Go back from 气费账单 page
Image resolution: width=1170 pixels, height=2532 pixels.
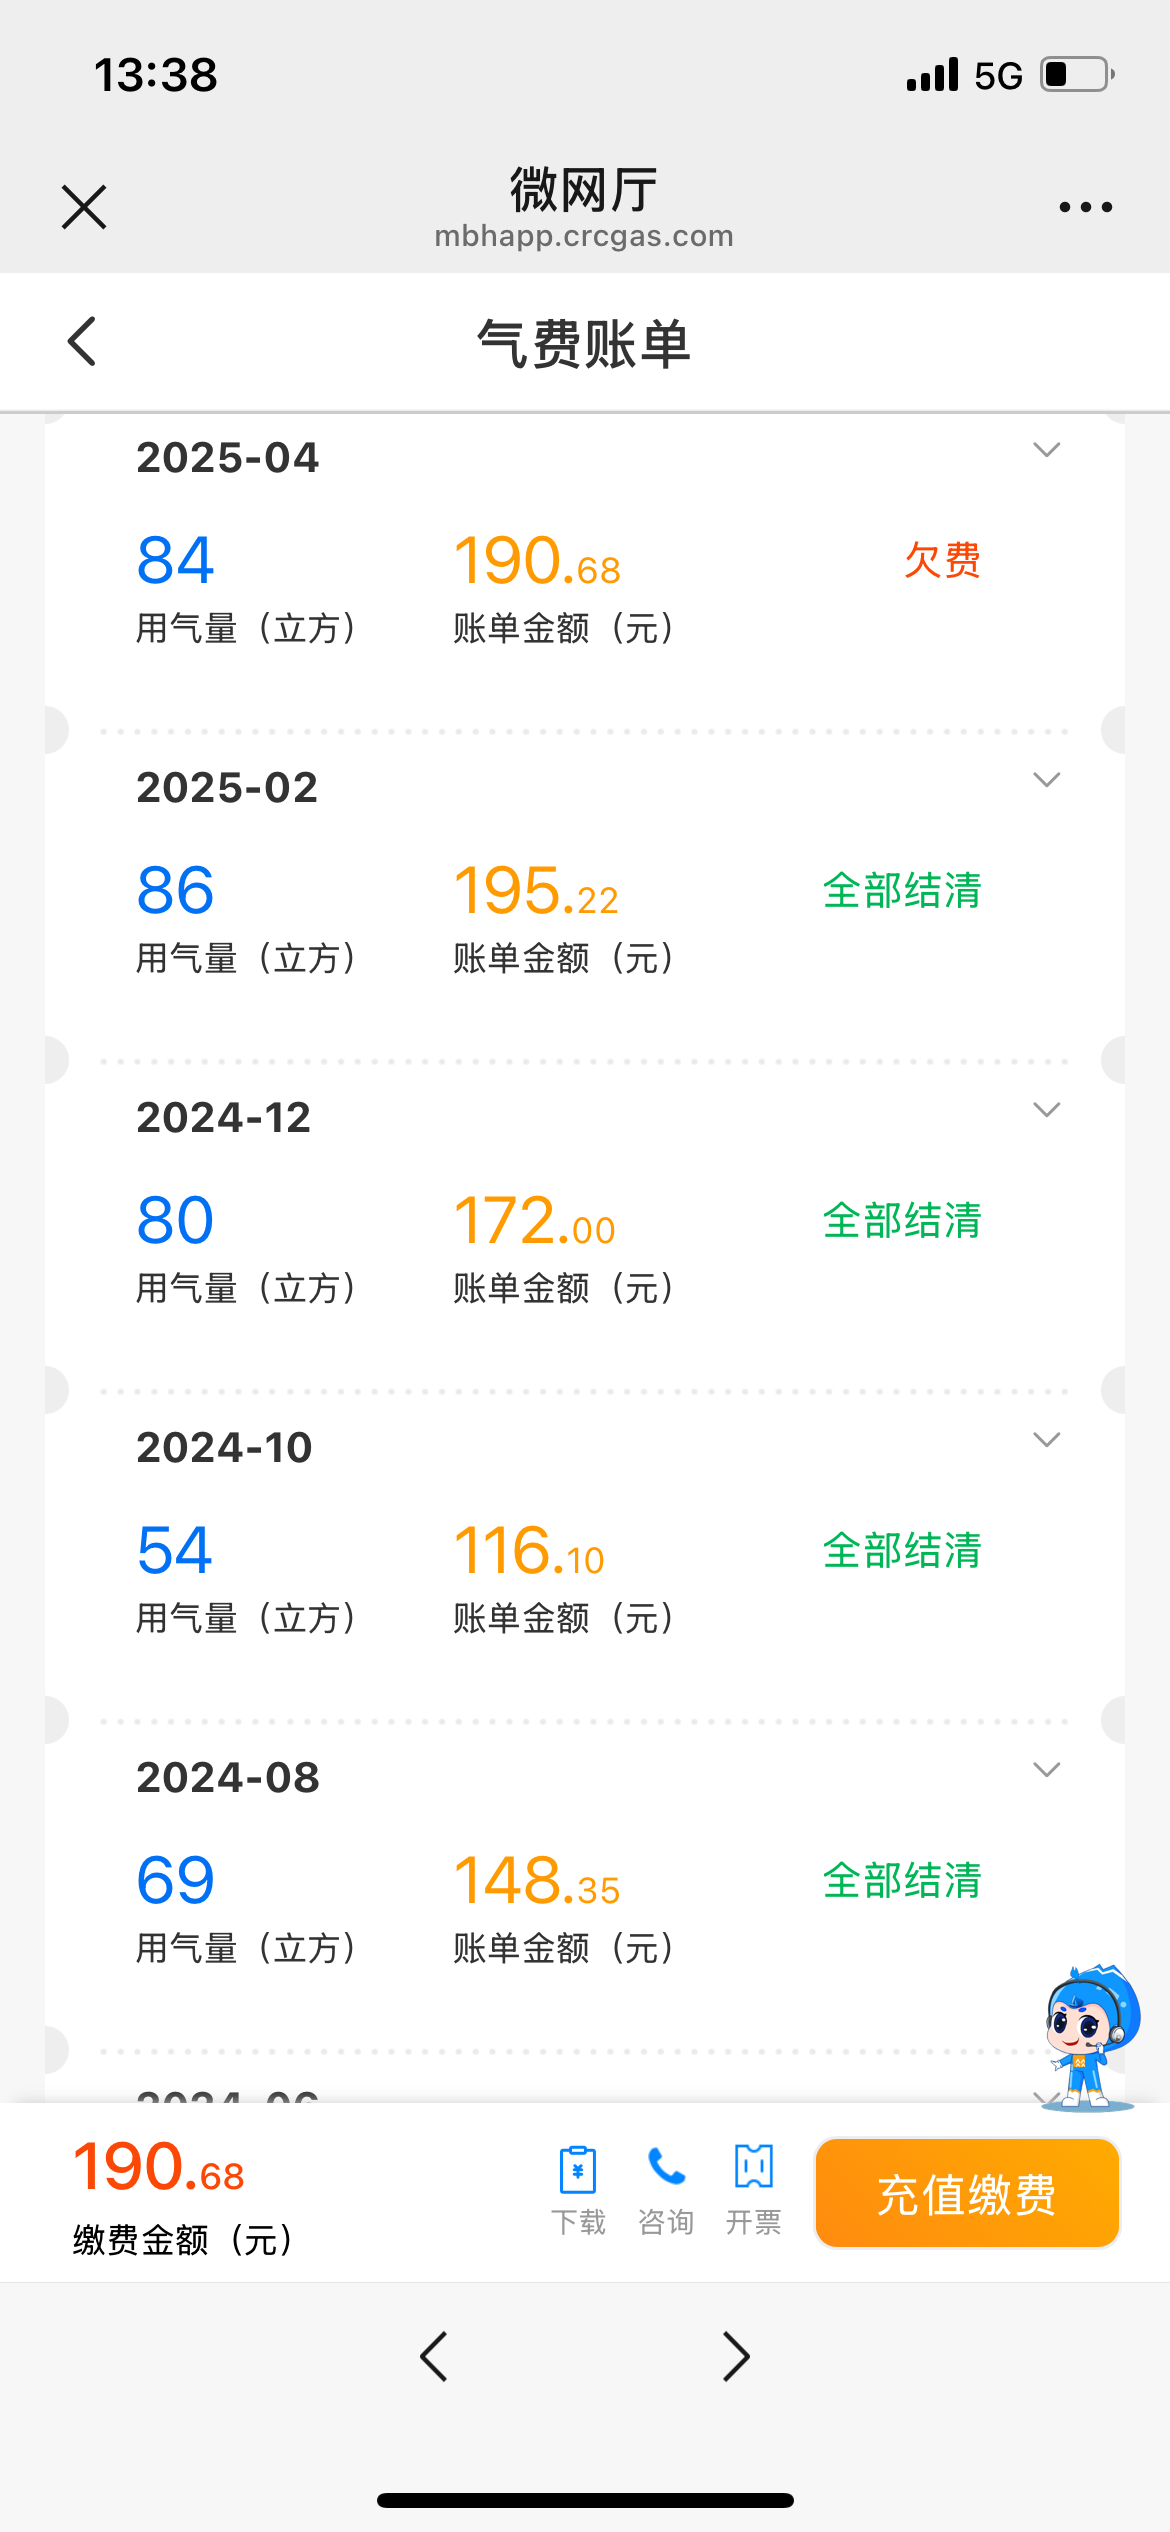click(x=82, y=342)
